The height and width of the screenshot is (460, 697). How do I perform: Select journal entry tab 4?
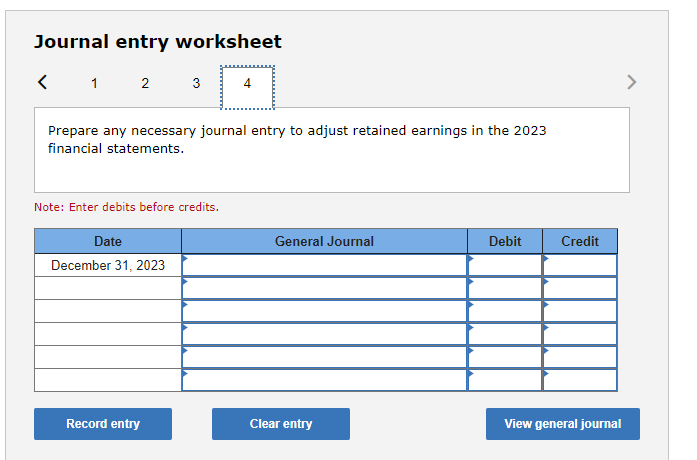pos(248,87)
